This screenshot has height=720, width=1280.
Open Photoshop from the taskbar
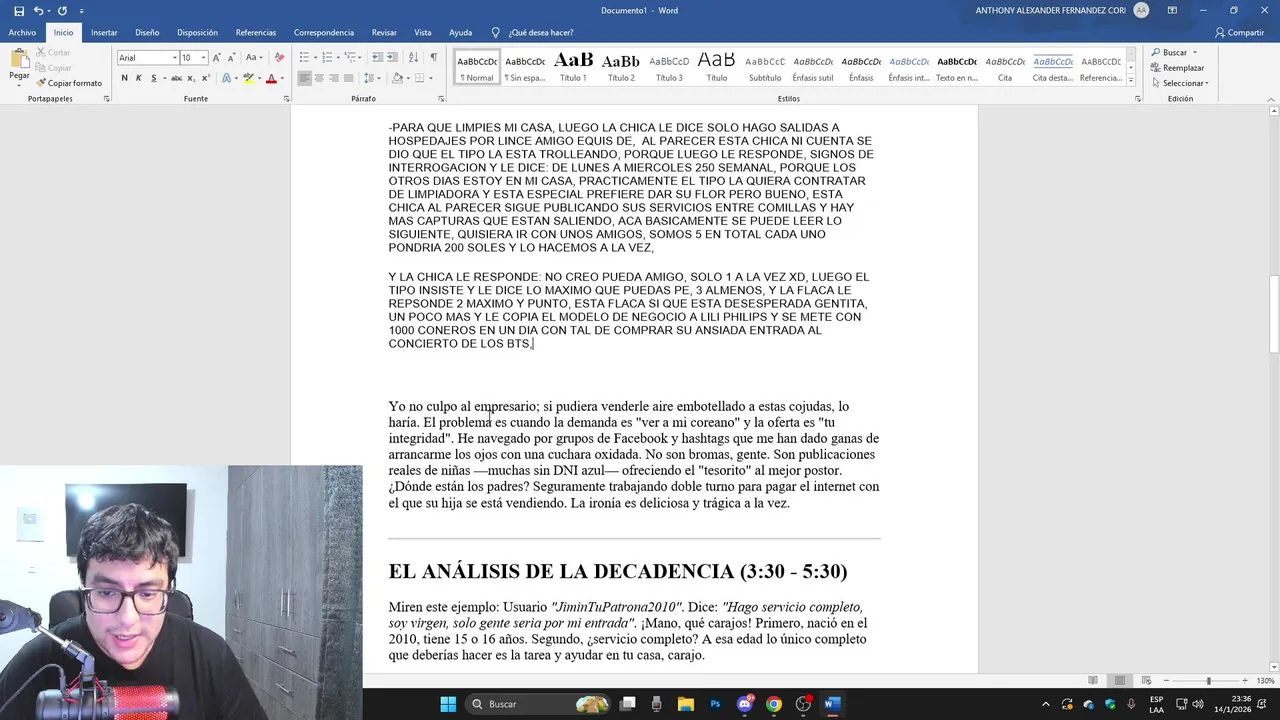(x=715, y=704)
